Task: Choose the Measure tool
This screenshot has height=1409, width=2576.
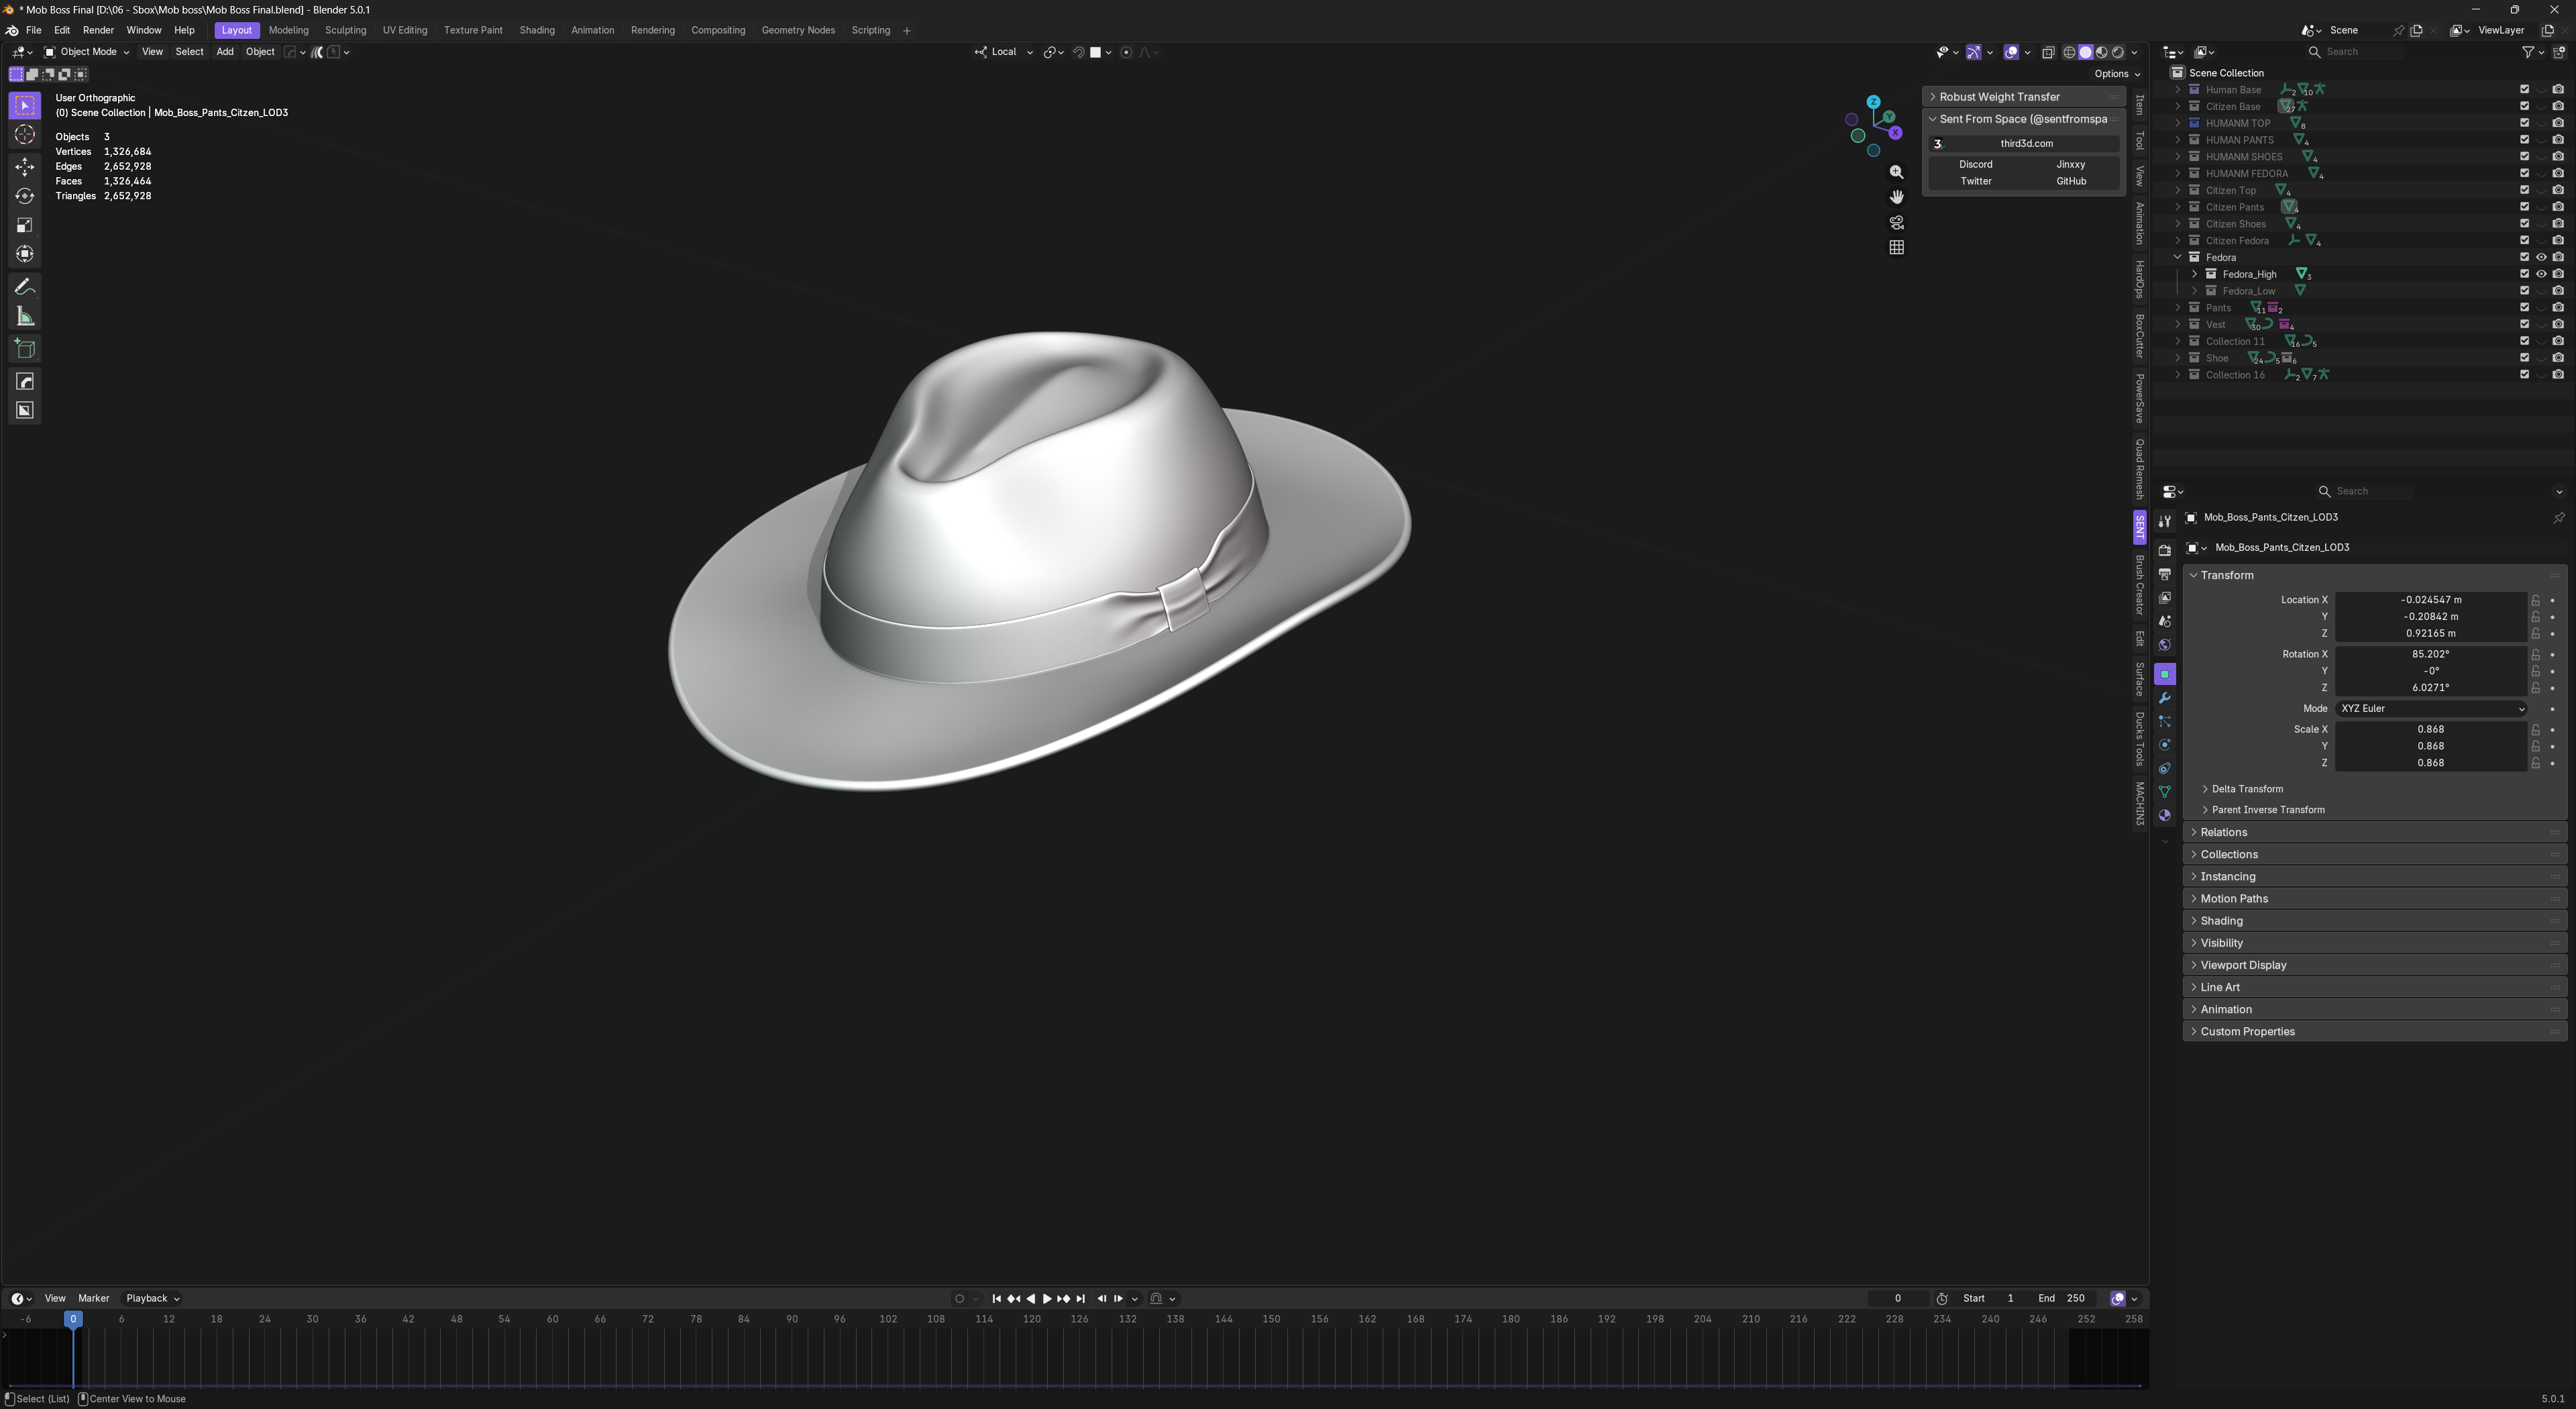Action: (x=25, y=317)
